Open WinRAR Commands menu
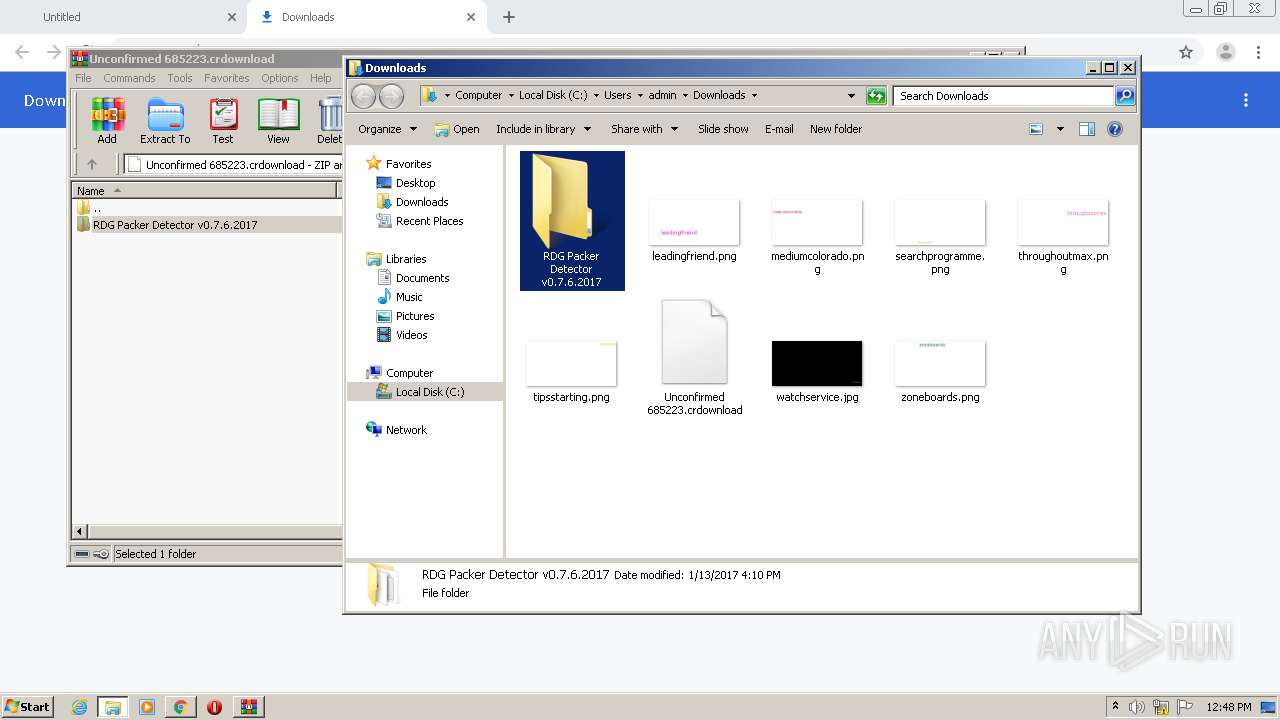The width and height of the screenshot is (1280, 720). (x=129, y=78)
